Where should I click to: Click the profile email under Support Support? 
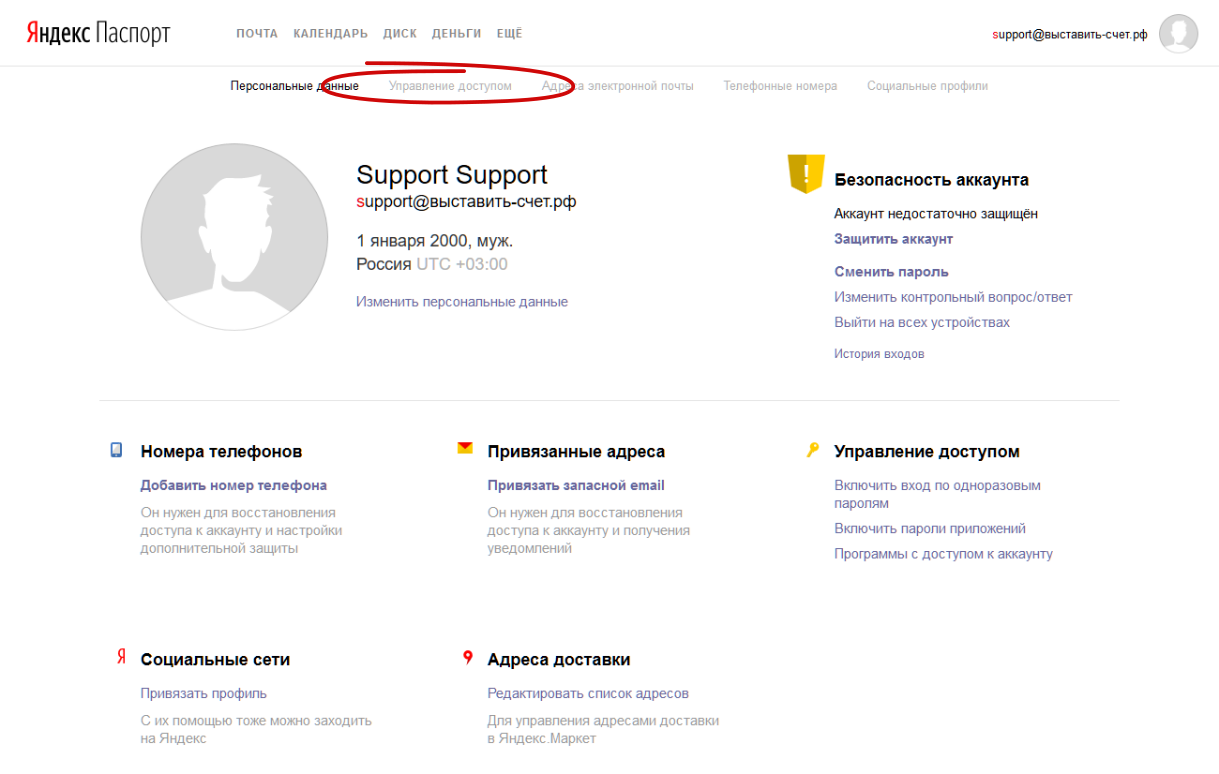pos(466,202)
